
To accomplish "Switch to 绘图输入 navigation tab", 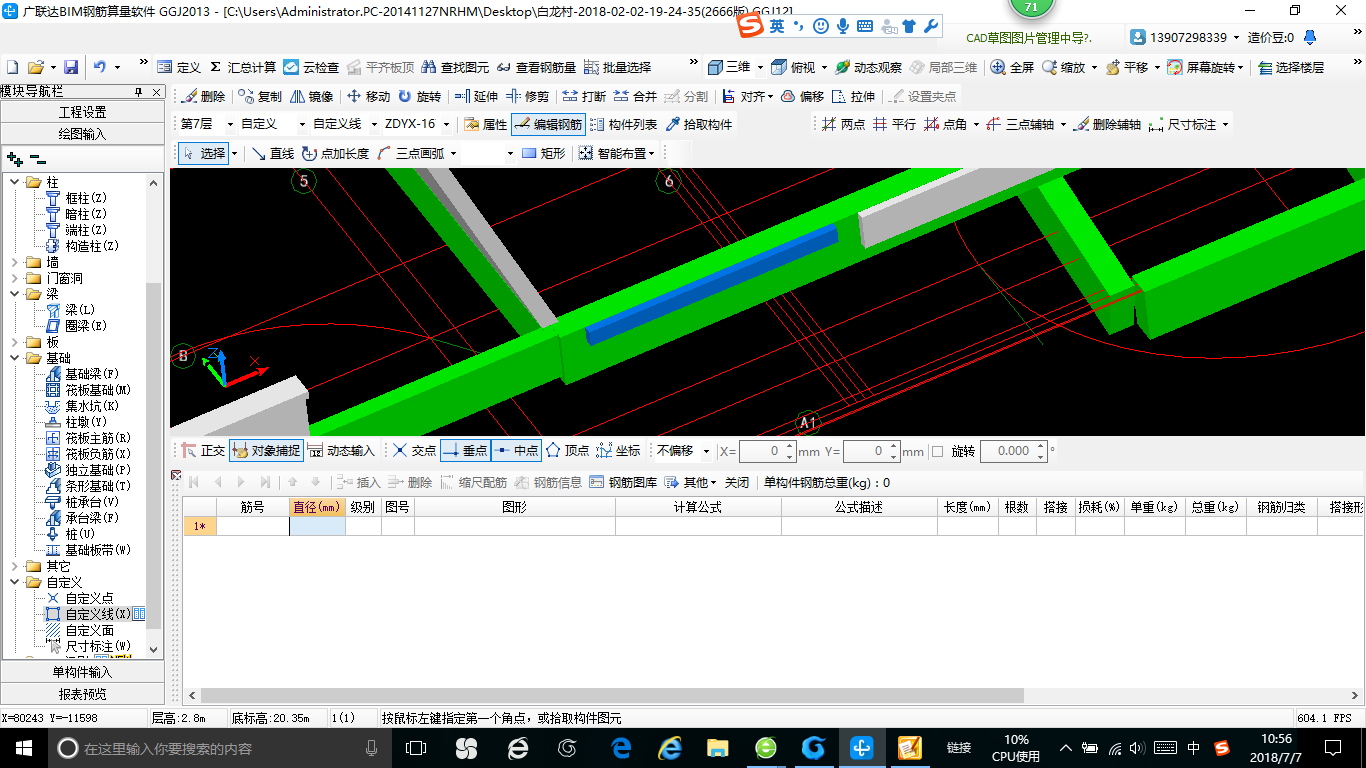I will (x=82, y=133).
